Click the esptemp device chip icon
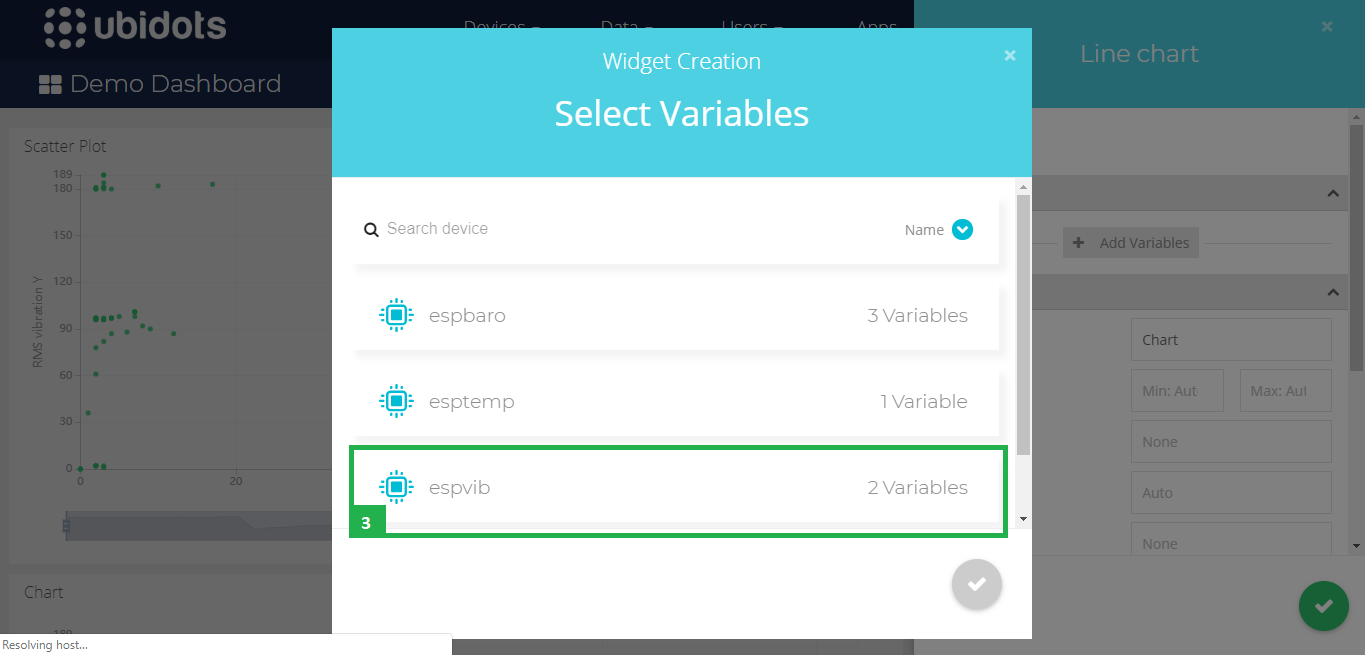 [x=396, y=401]
